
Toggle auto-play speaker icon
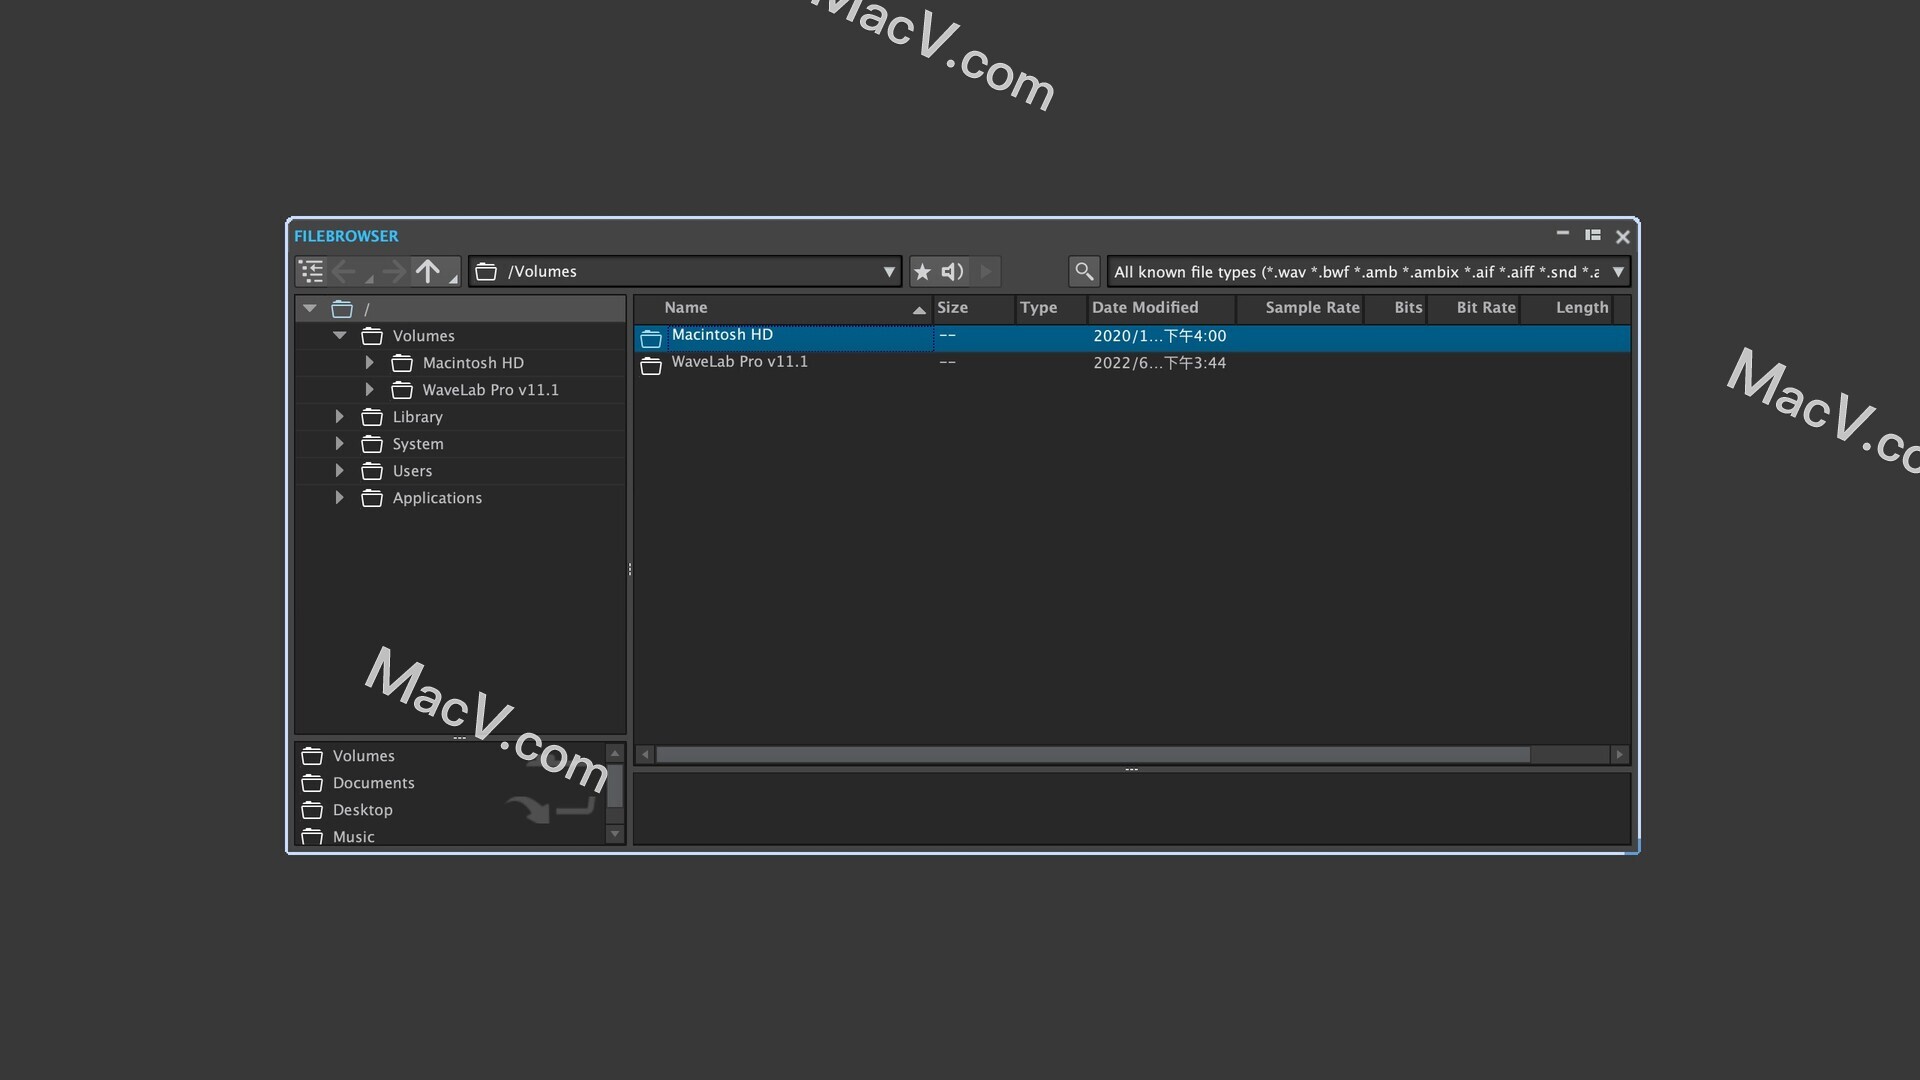point(953,271)
